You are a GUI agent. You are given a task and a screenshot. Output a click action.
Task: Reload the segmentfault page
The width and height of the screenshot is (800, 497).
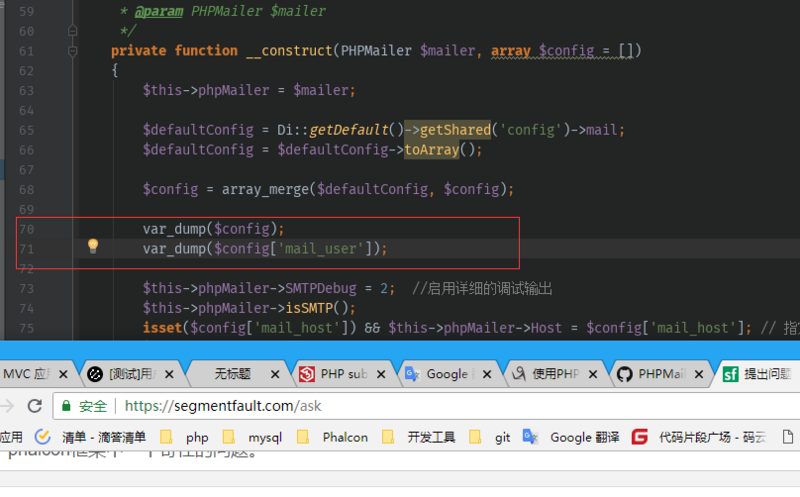(35, 406)
